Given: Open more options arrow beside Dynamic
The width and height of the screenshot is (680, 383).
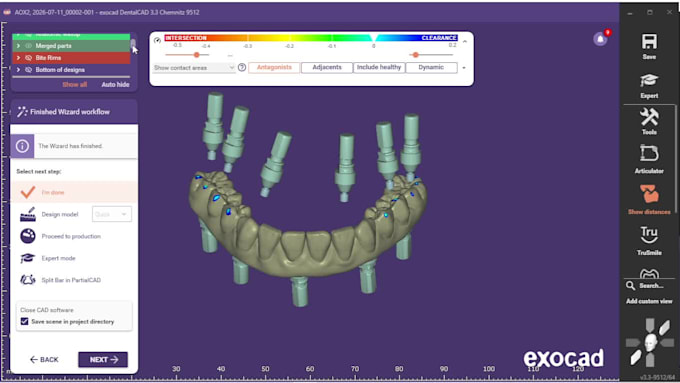Looking at the screenshot, I should coord(464,68).
